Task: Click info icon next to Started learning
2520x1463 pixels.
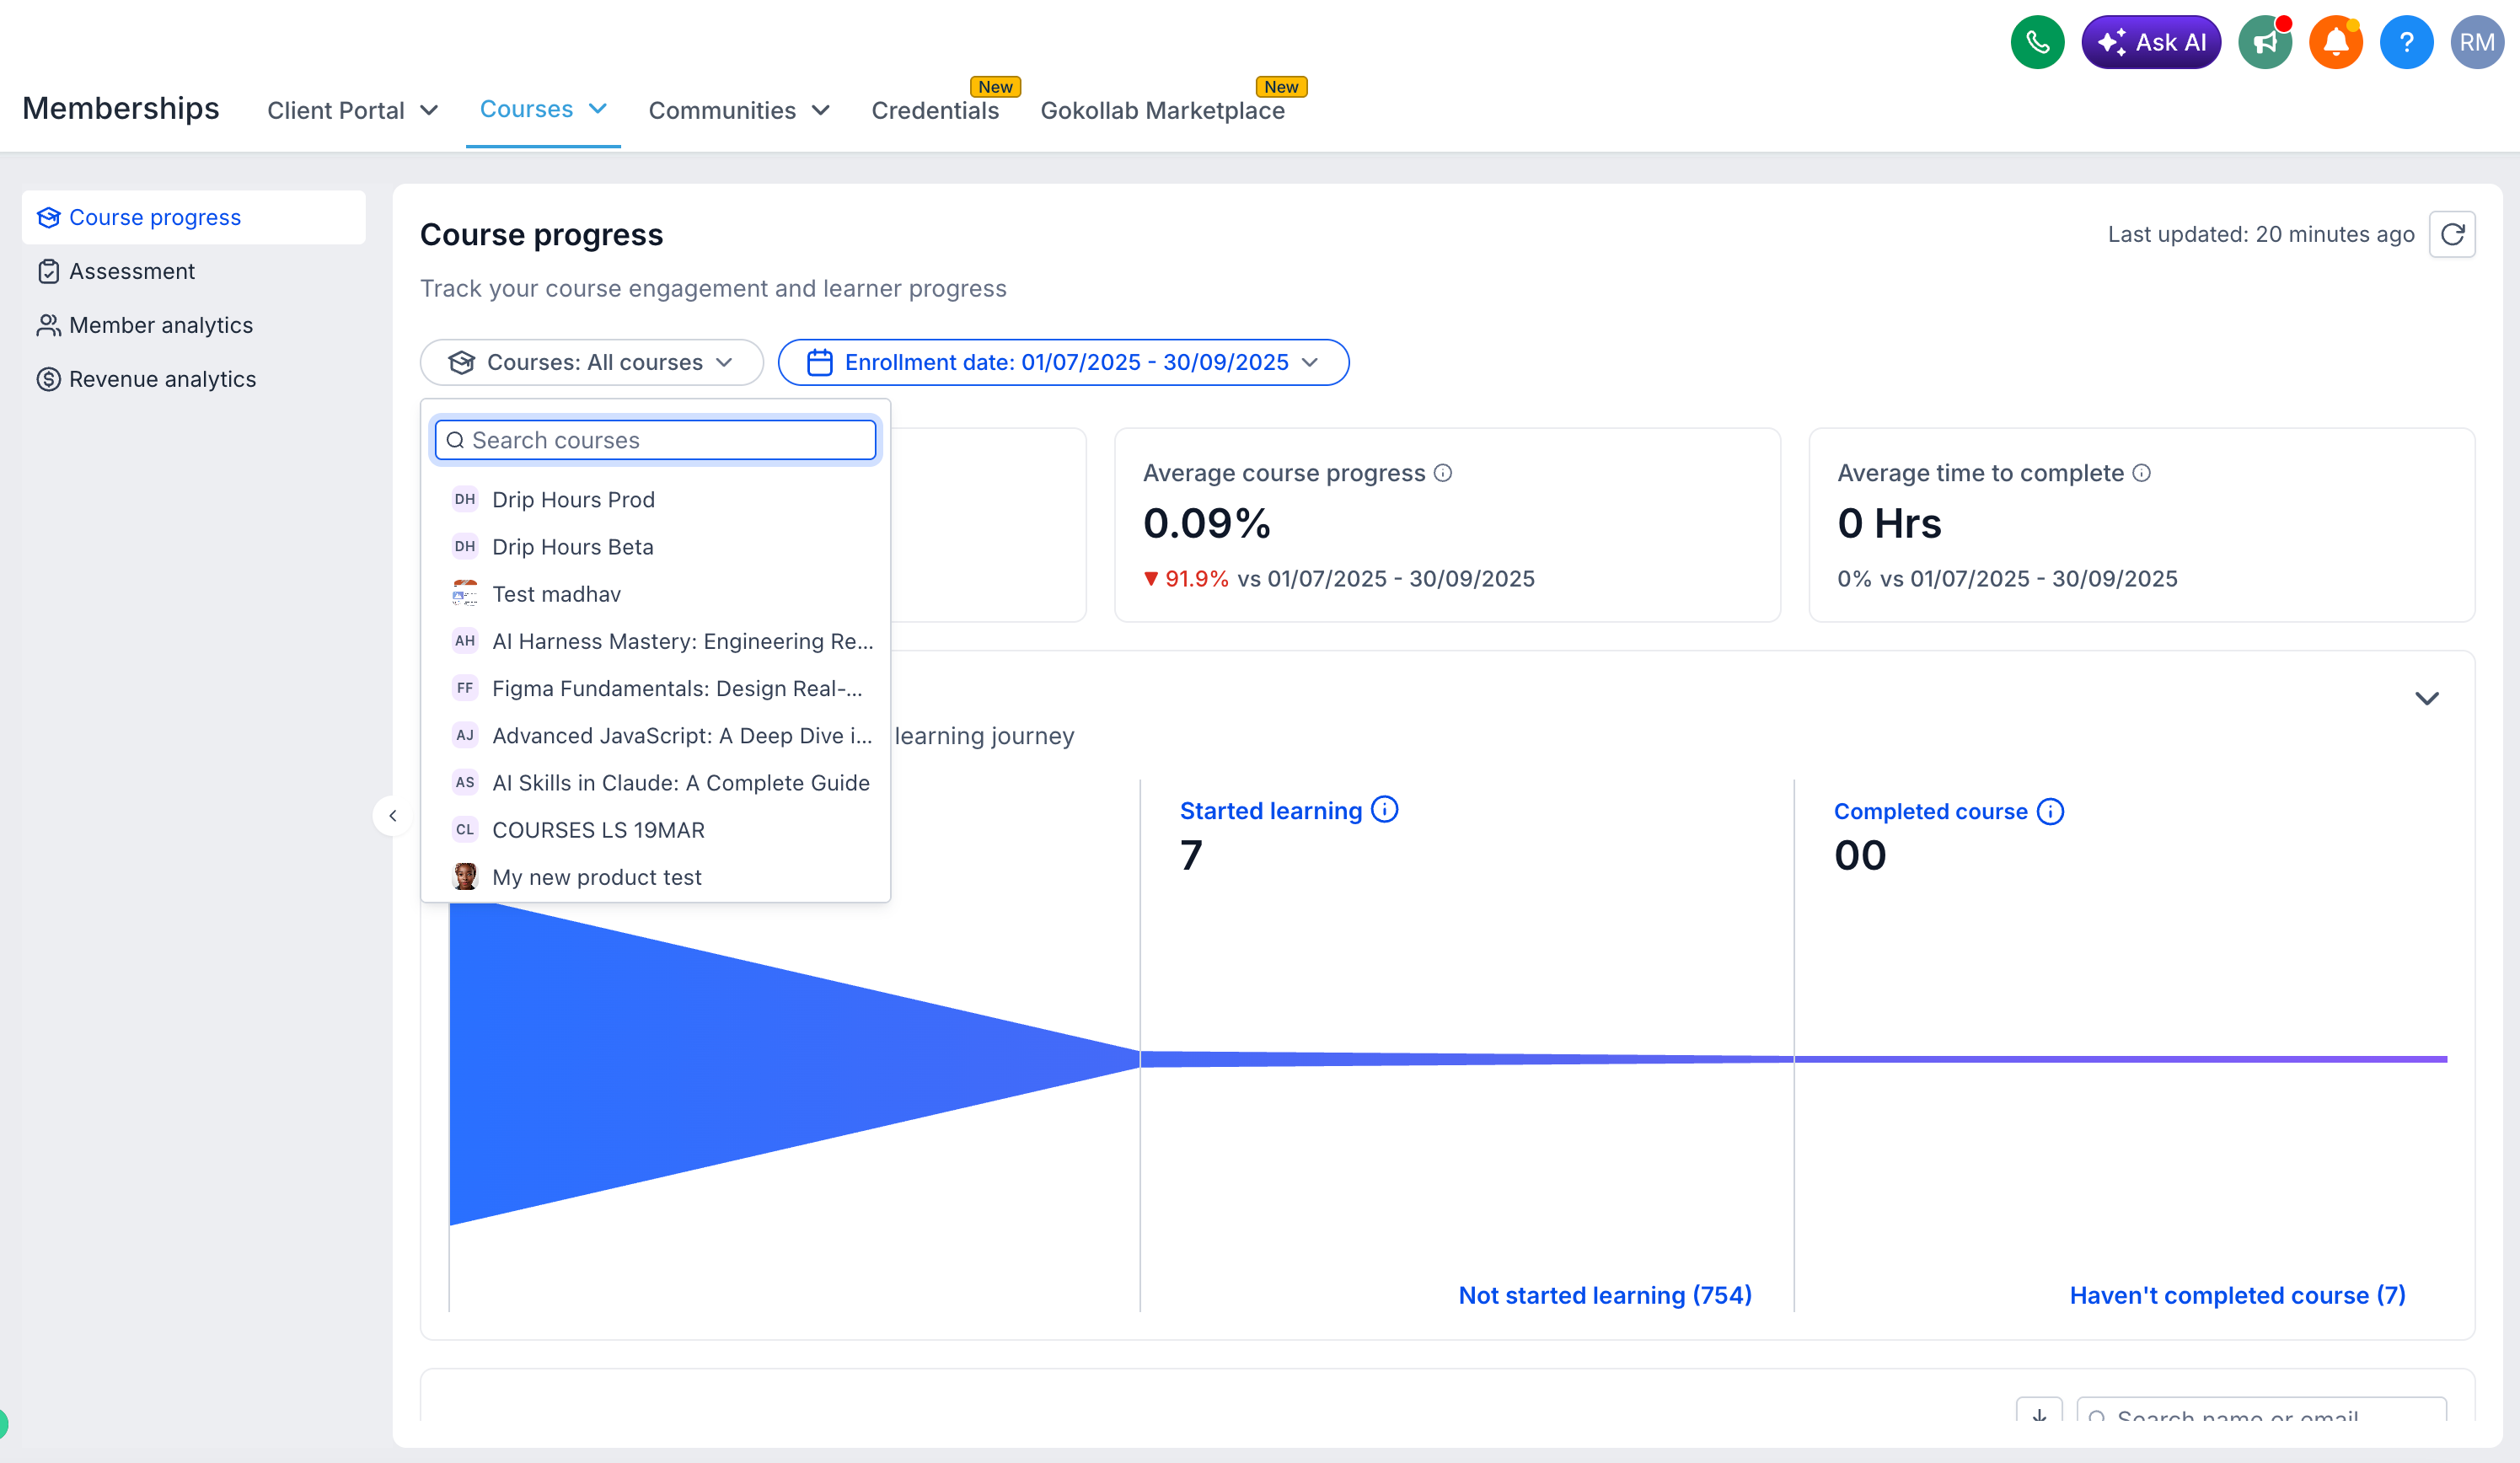Action: tap(1384, 810)
